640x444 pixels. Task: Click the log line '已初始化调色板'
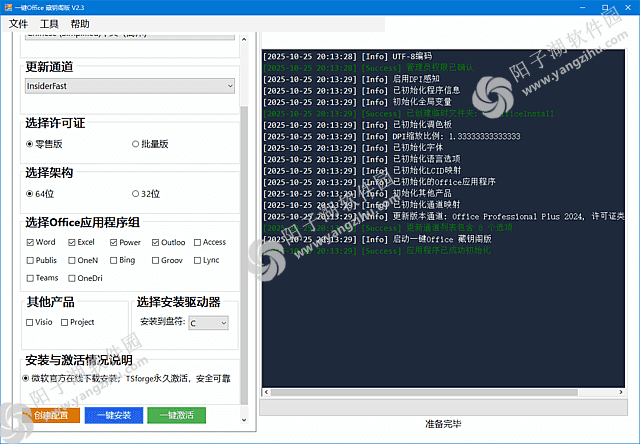(358, 125)
